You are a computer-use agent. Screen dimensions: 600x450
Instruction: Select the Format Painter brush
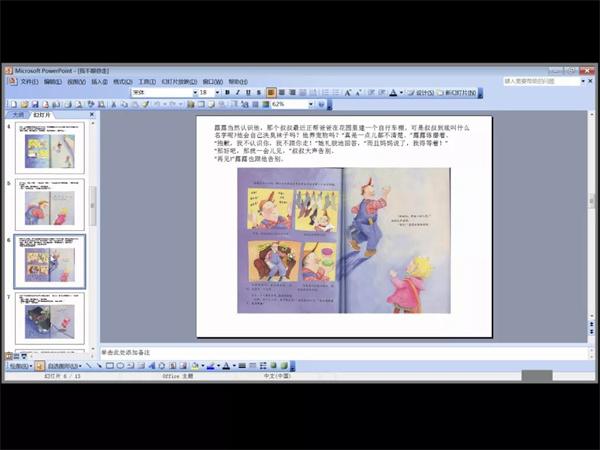(x=145, y=104)
